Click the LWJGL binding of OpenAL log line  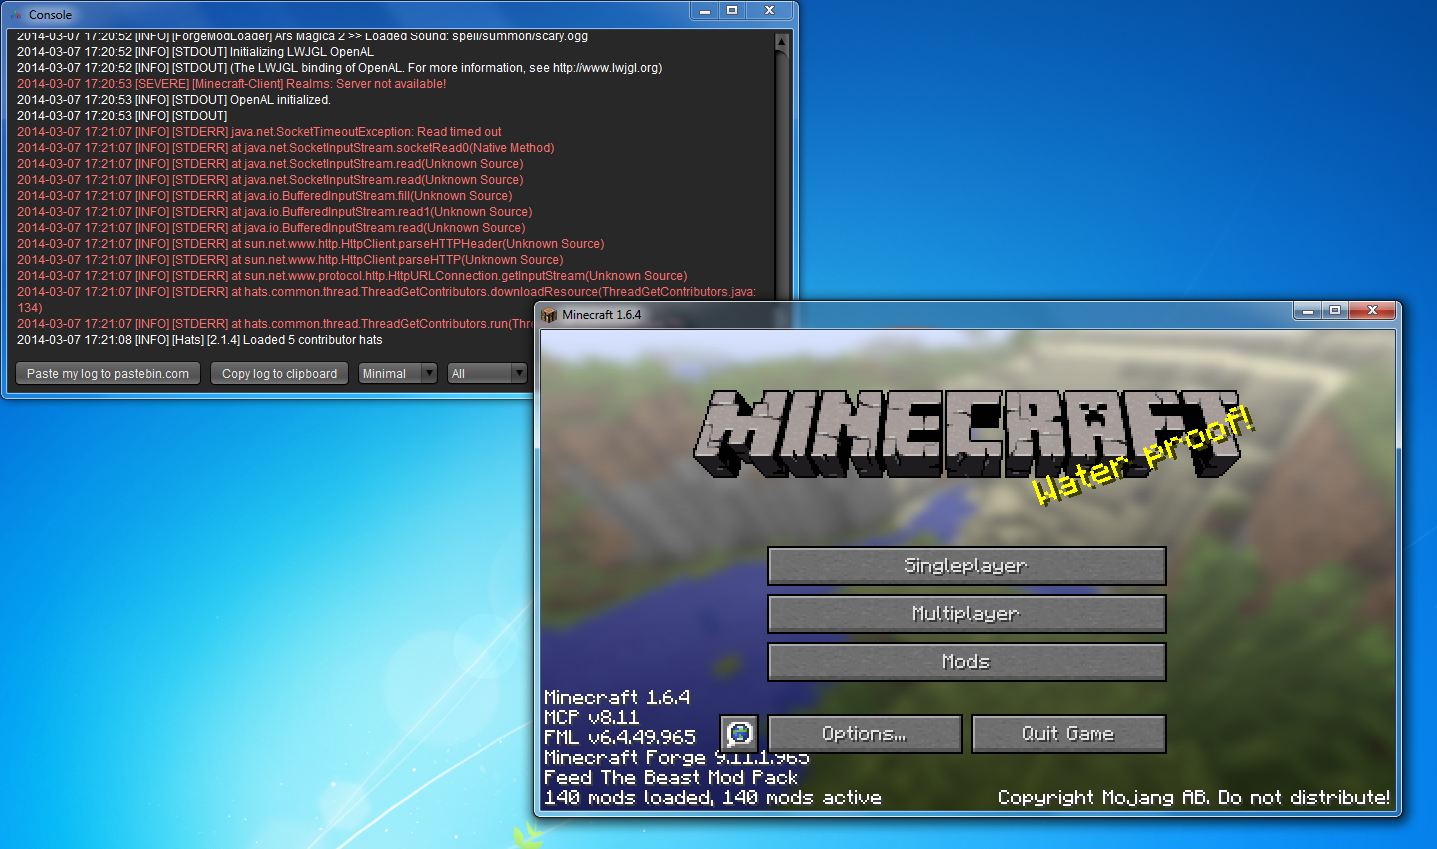(x=340, y=68)
